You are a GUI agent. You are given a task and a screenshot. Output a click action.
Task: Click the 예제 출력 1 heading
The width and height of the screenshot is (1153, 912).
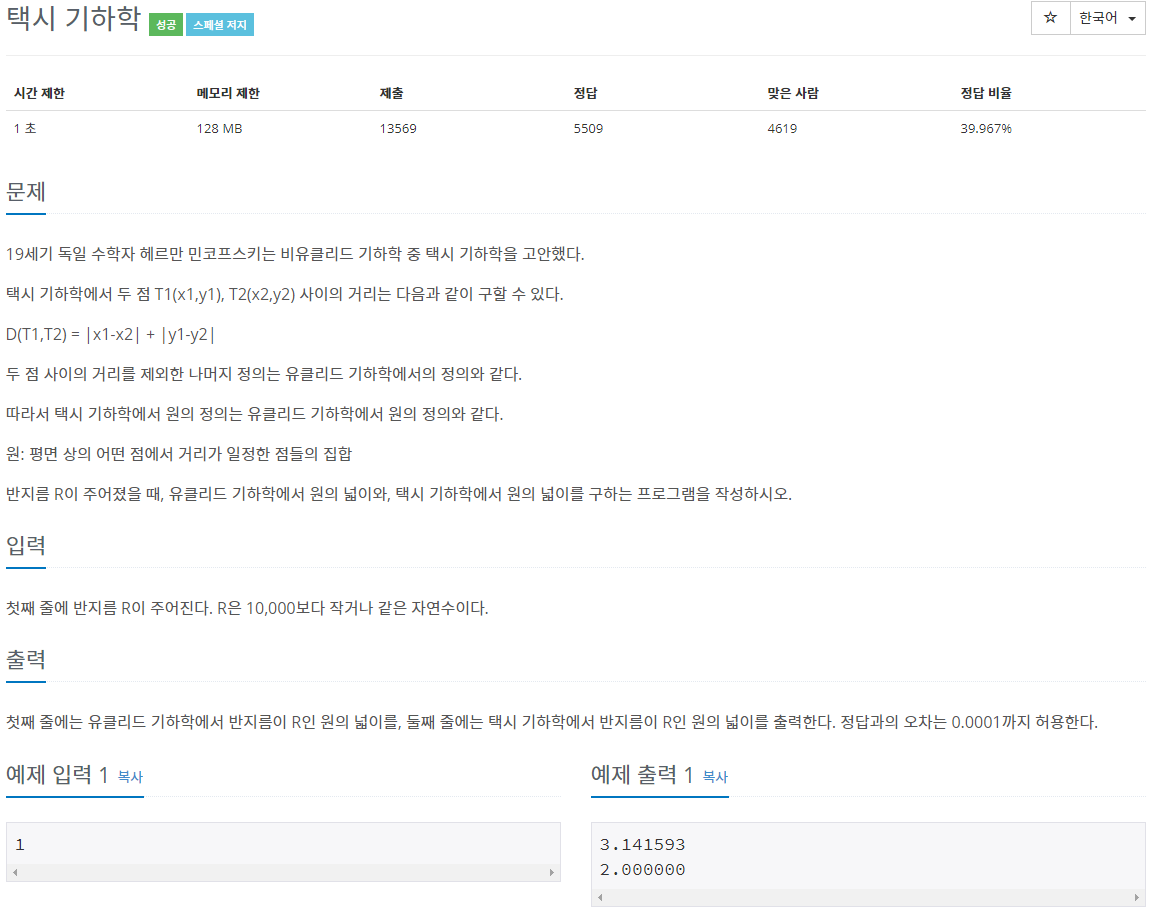(643, 774)
